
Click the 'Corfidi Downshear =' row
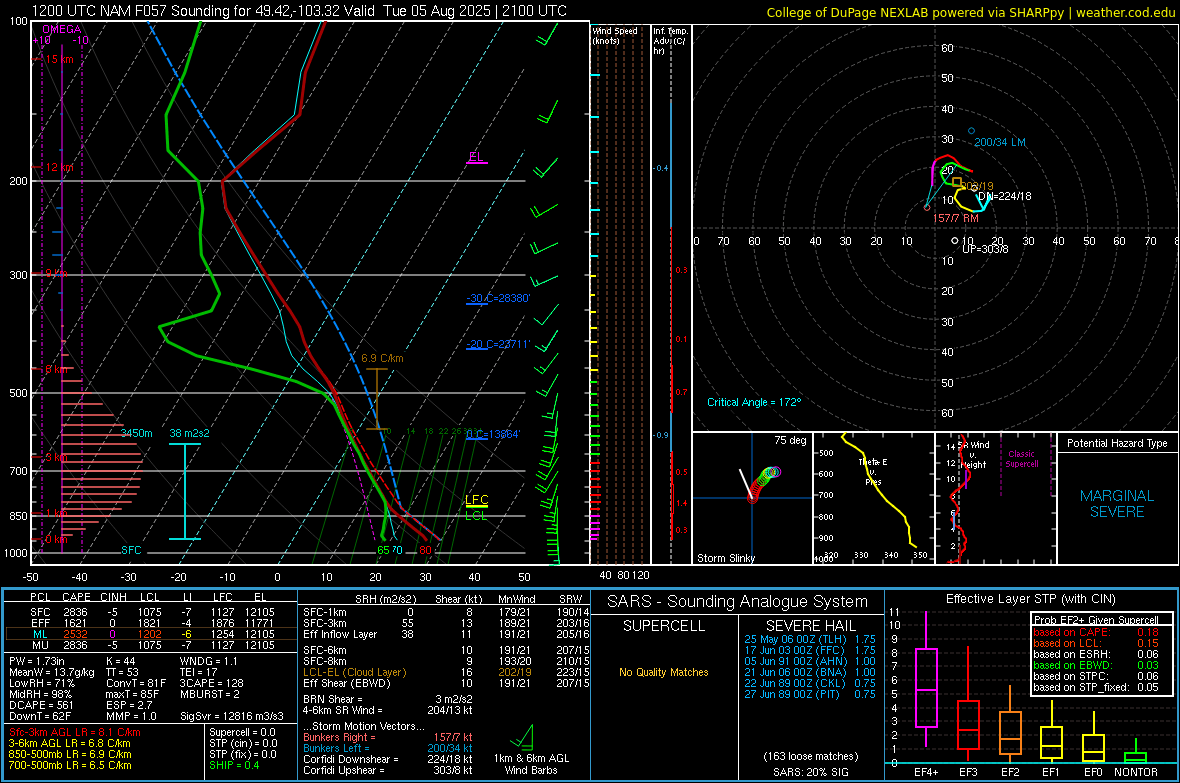click(388, 759)
